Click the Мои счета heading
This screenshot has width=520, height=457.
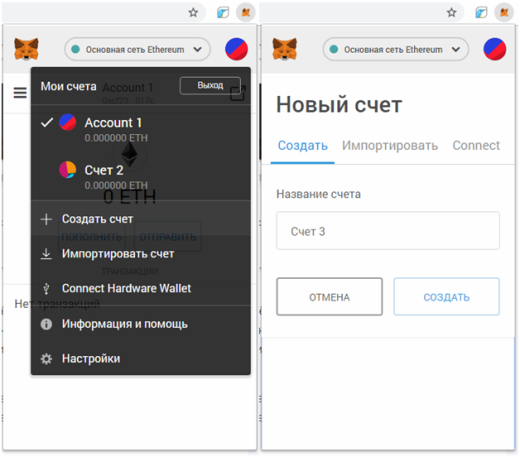(68, 86)
